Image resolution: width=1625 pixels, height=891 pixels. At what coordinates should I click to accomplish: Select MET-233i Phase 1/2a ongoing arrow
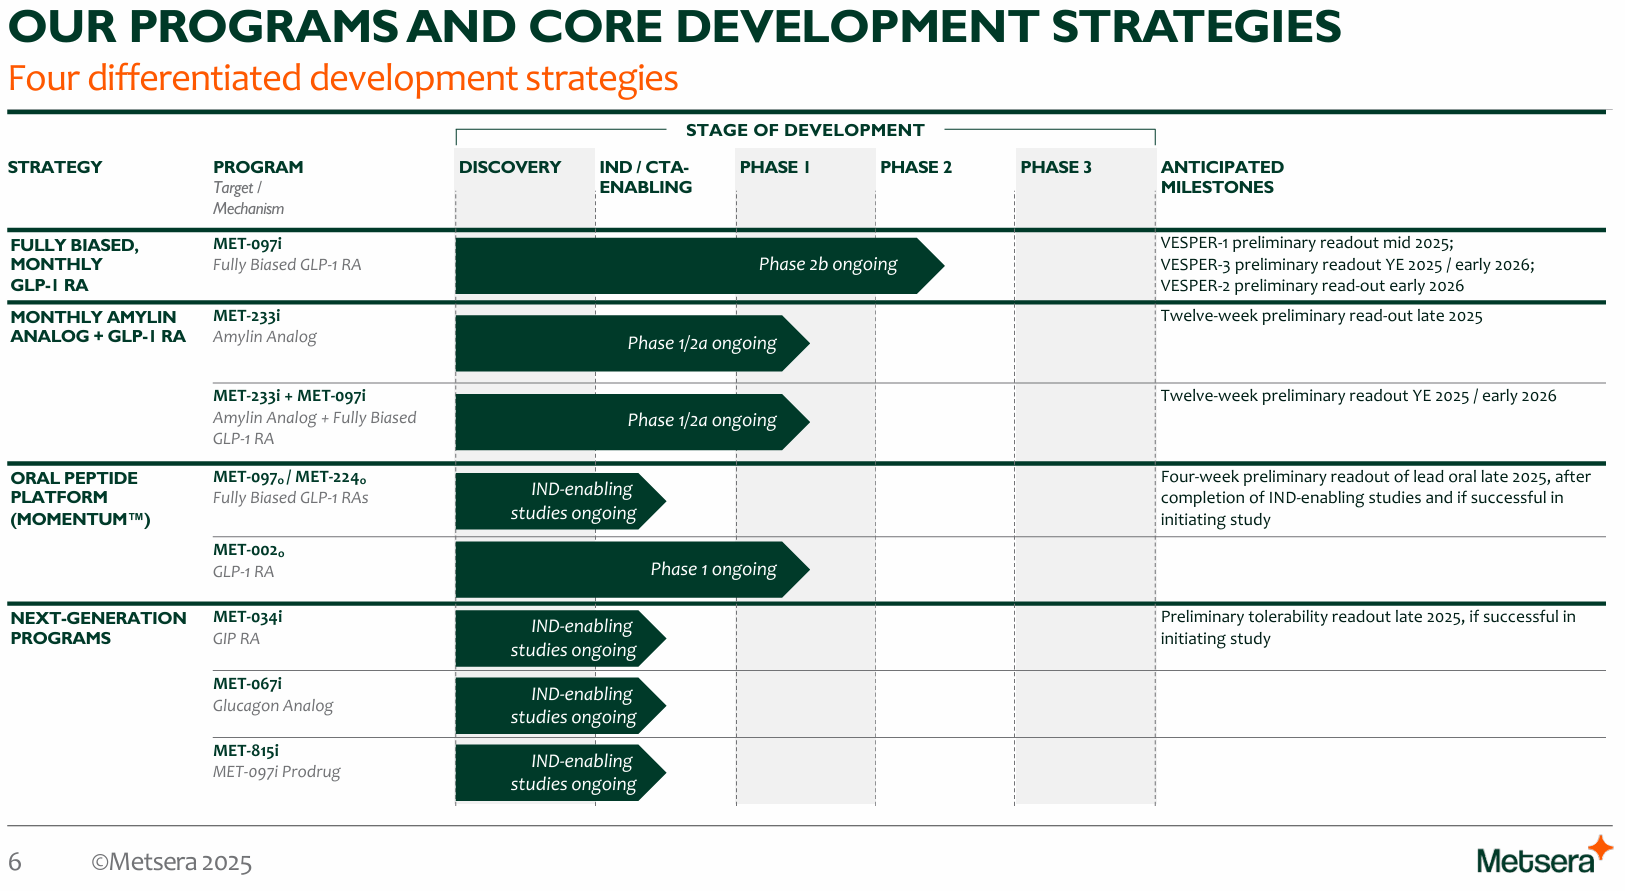point(633,343)
